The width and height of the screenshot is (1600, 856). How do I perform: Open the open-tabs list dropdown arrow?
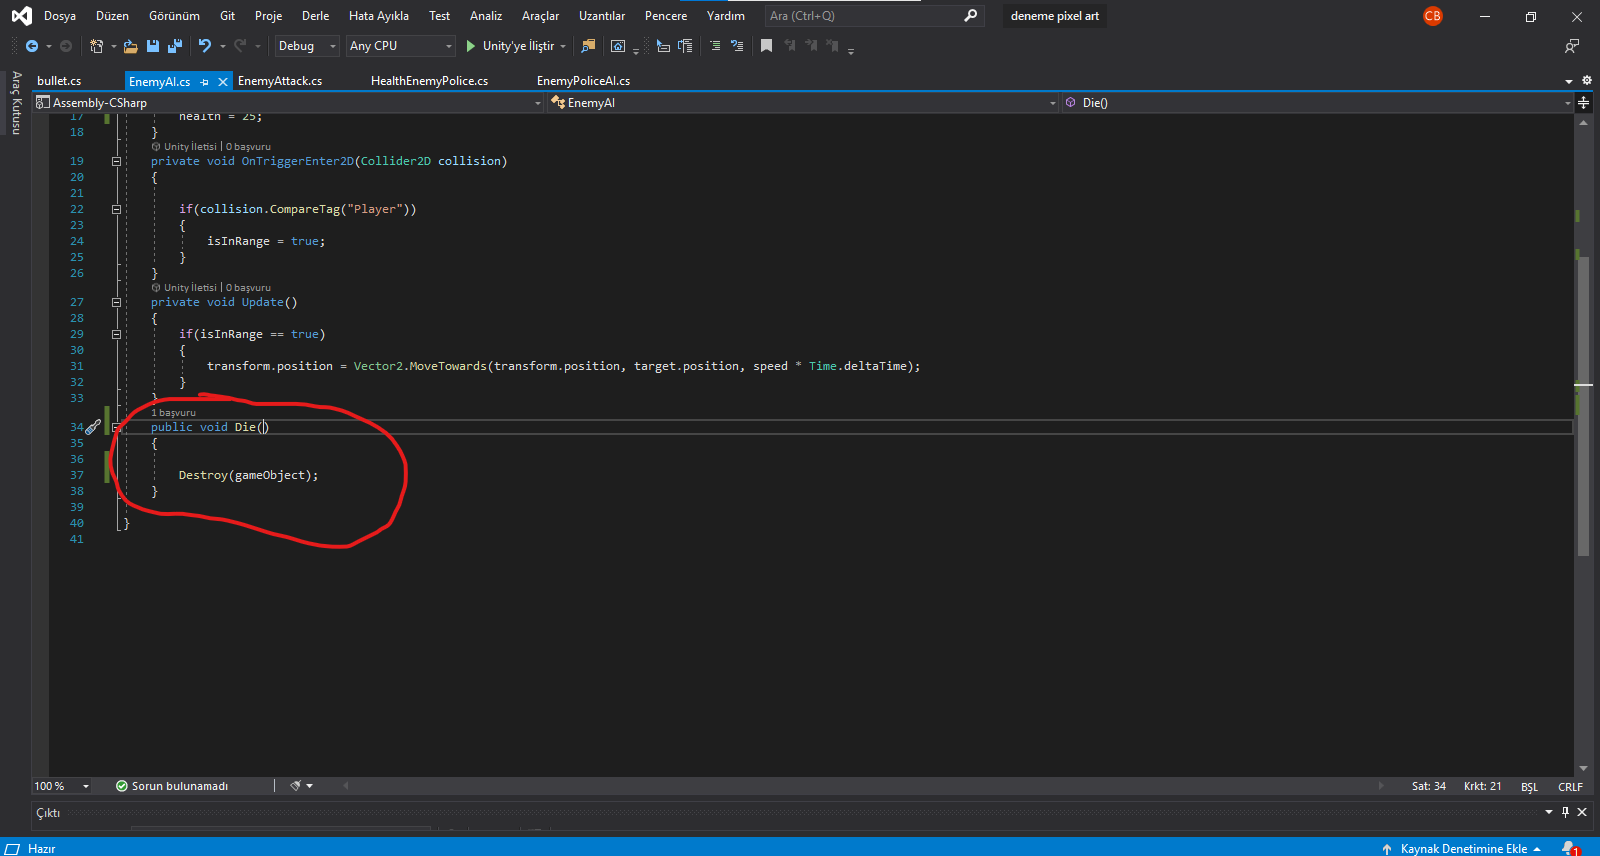click(1568, 82)
